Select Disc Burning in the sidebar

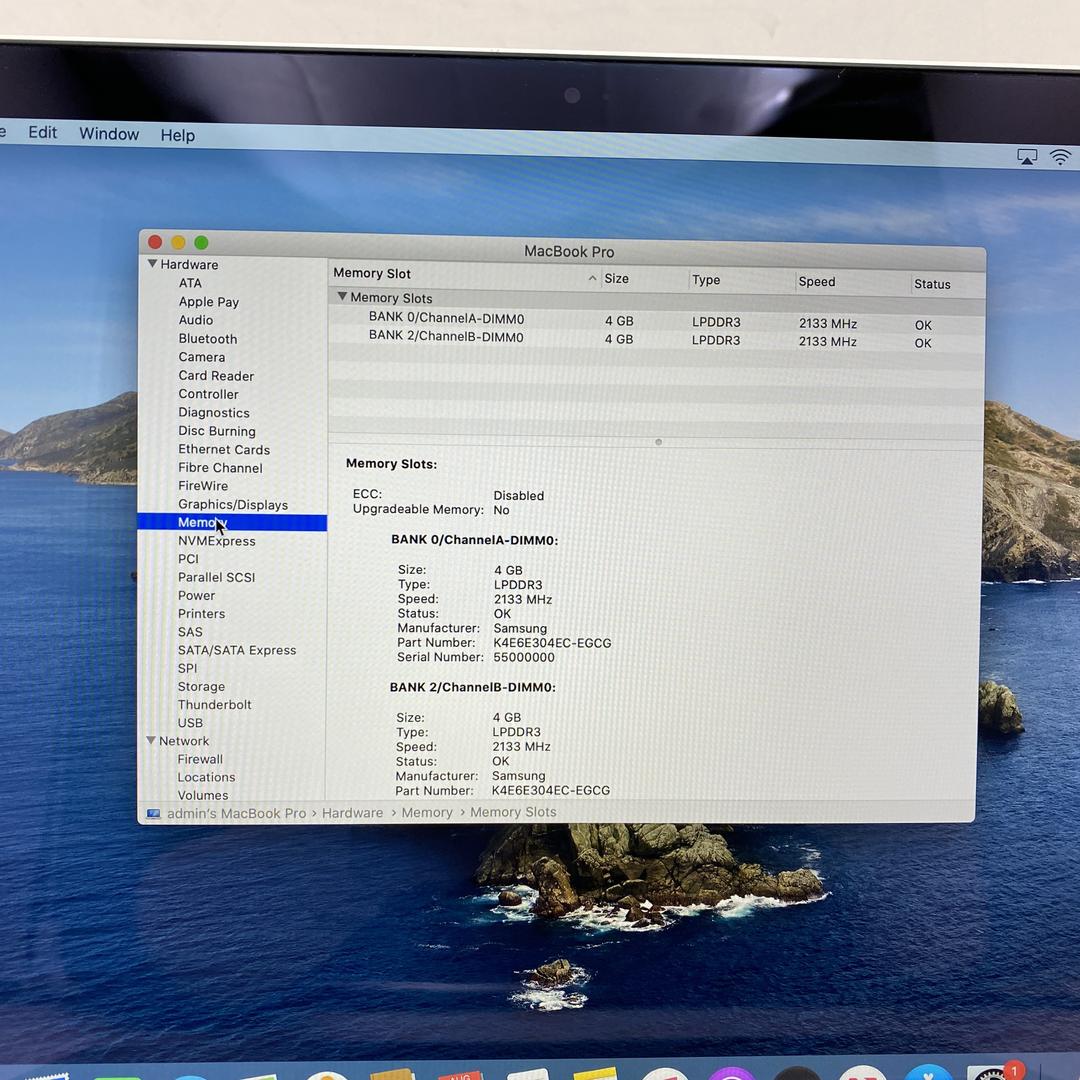(217, 431)
